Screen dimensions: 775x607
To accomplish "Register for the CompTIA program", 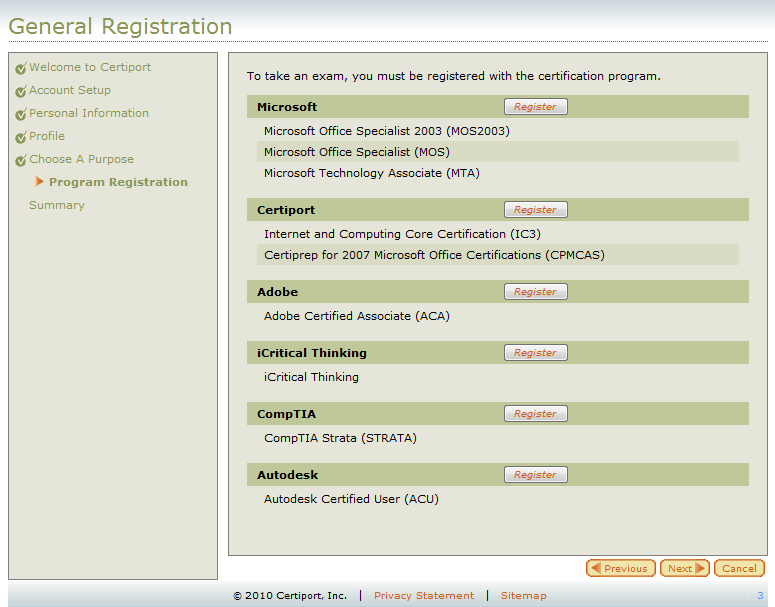I will point(536,413).
